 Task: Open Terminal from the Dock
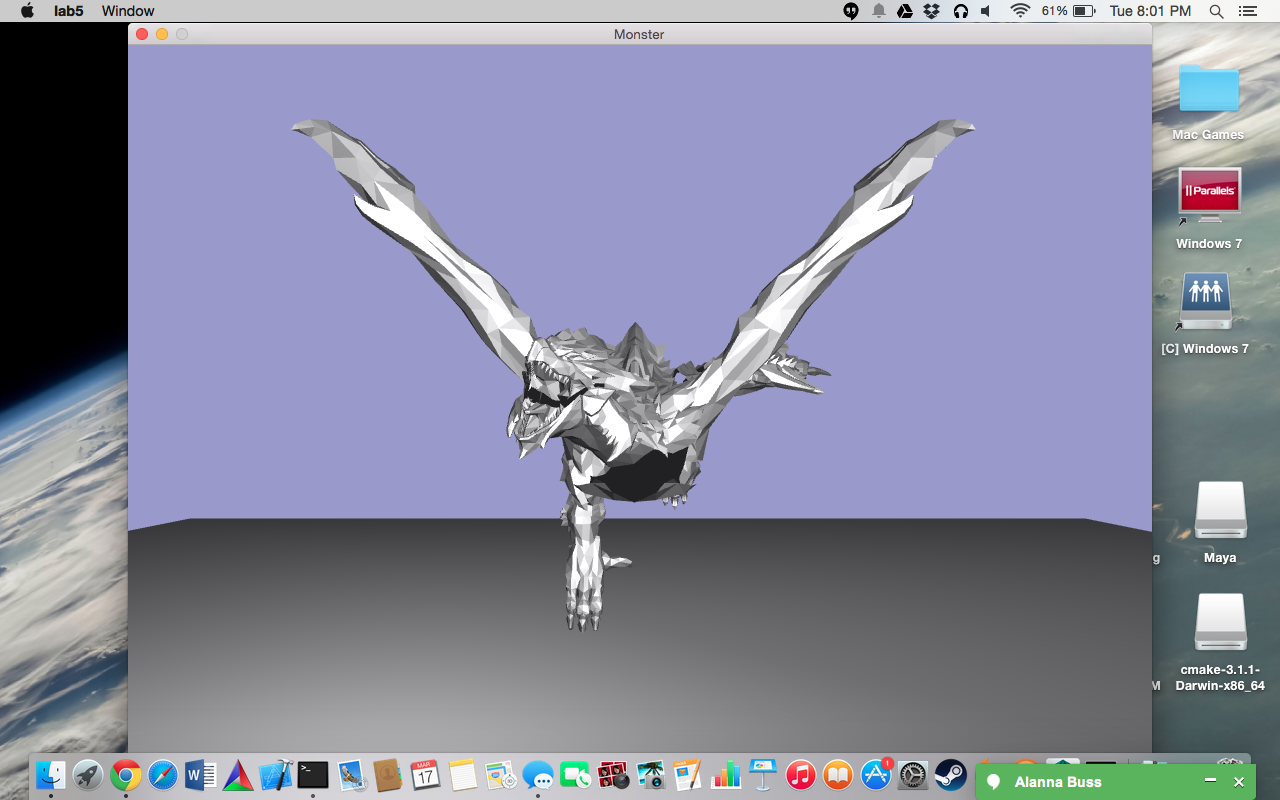(313, 775)
